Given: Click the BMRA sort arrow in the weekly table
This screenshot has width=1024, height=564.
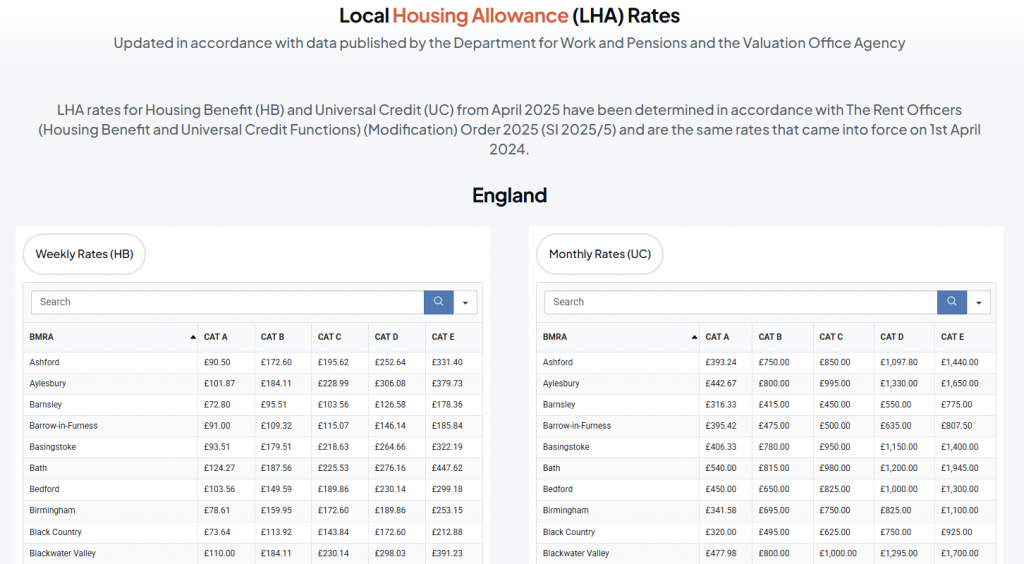Looking at the screenshot, I should coord(193,337).
